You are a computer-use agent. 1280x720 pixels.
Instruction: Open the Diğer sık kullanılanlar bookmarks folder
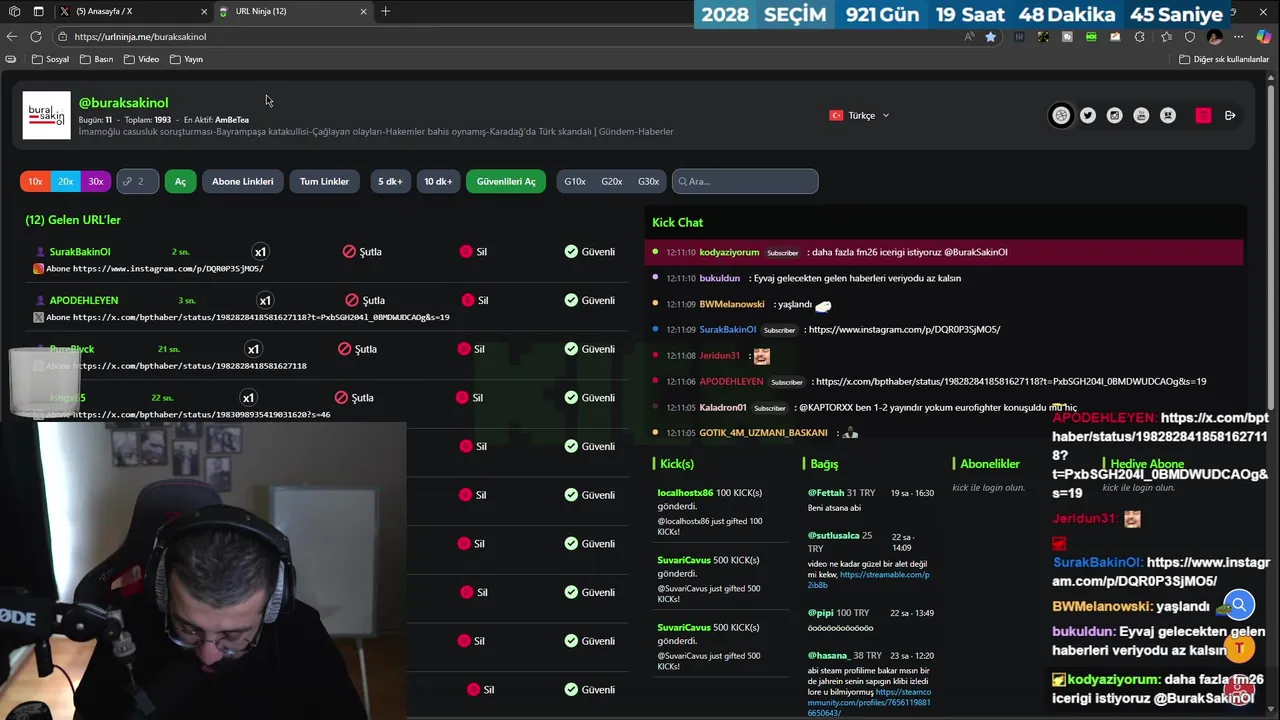point(1224,59)
